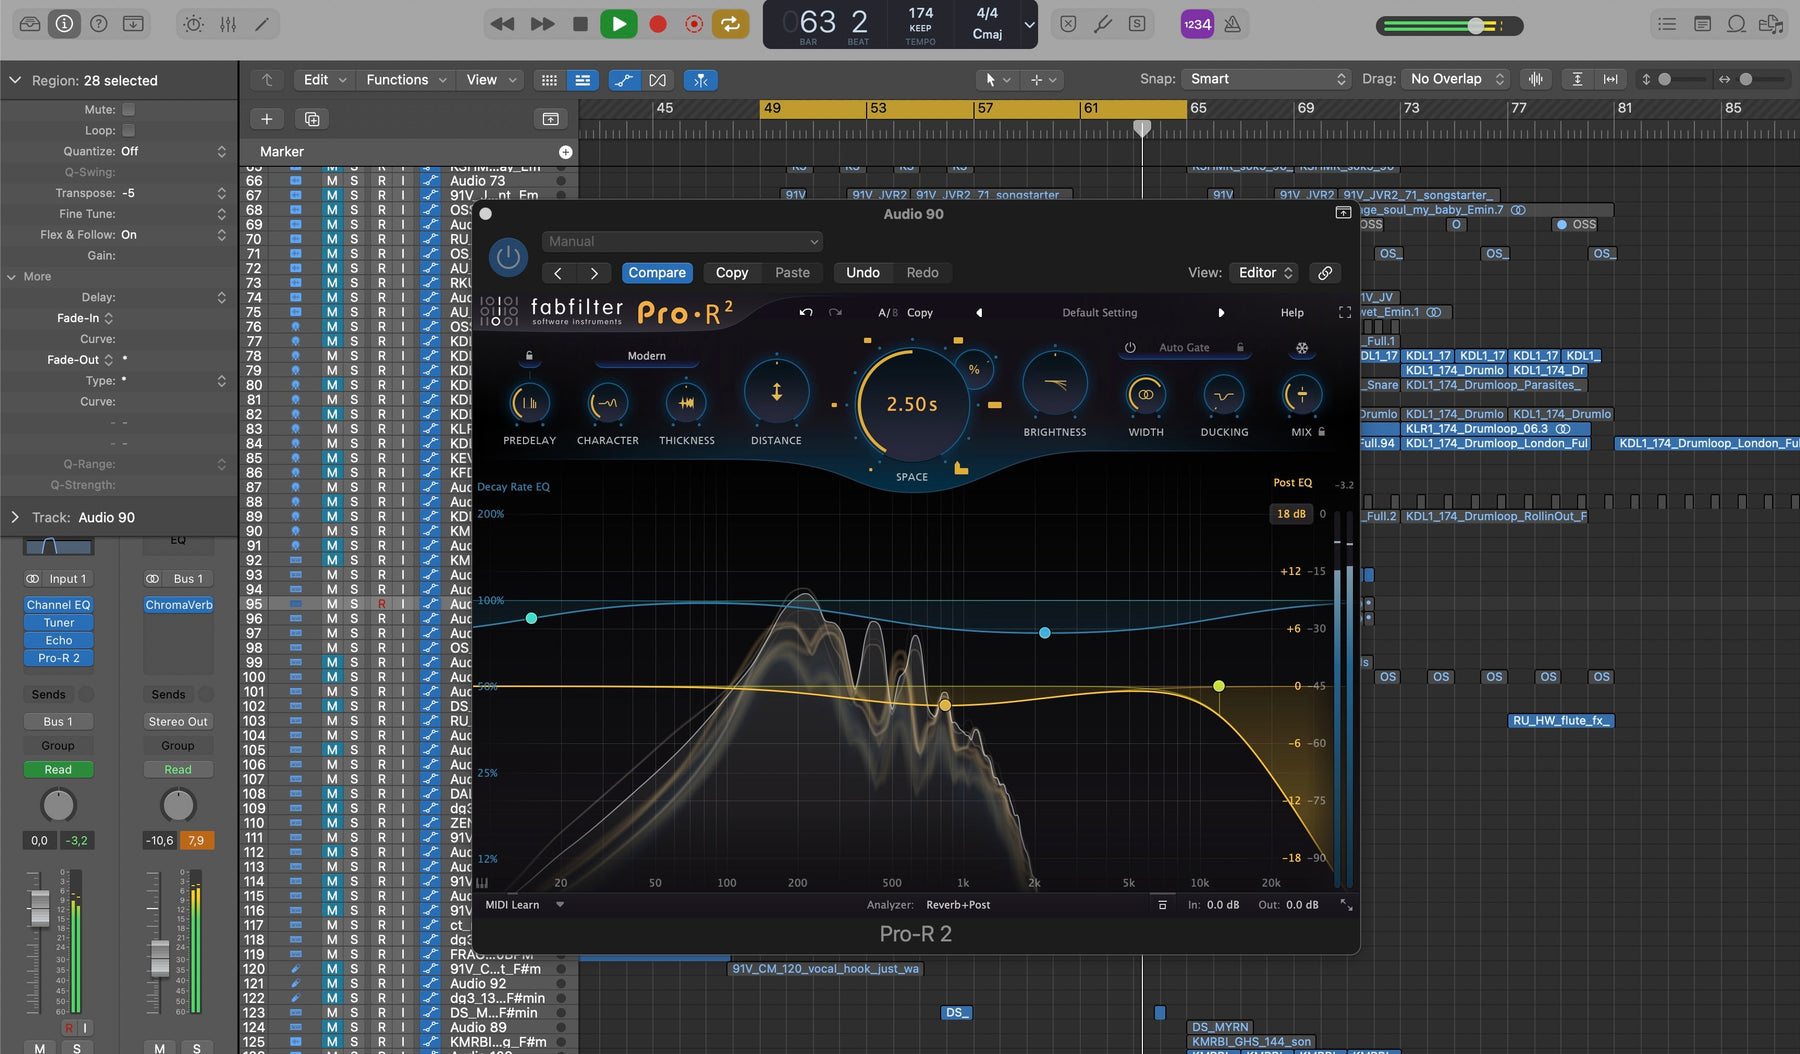
Task: Click the Pro-R 2 undo arrow icon
Action: (806, 313)
